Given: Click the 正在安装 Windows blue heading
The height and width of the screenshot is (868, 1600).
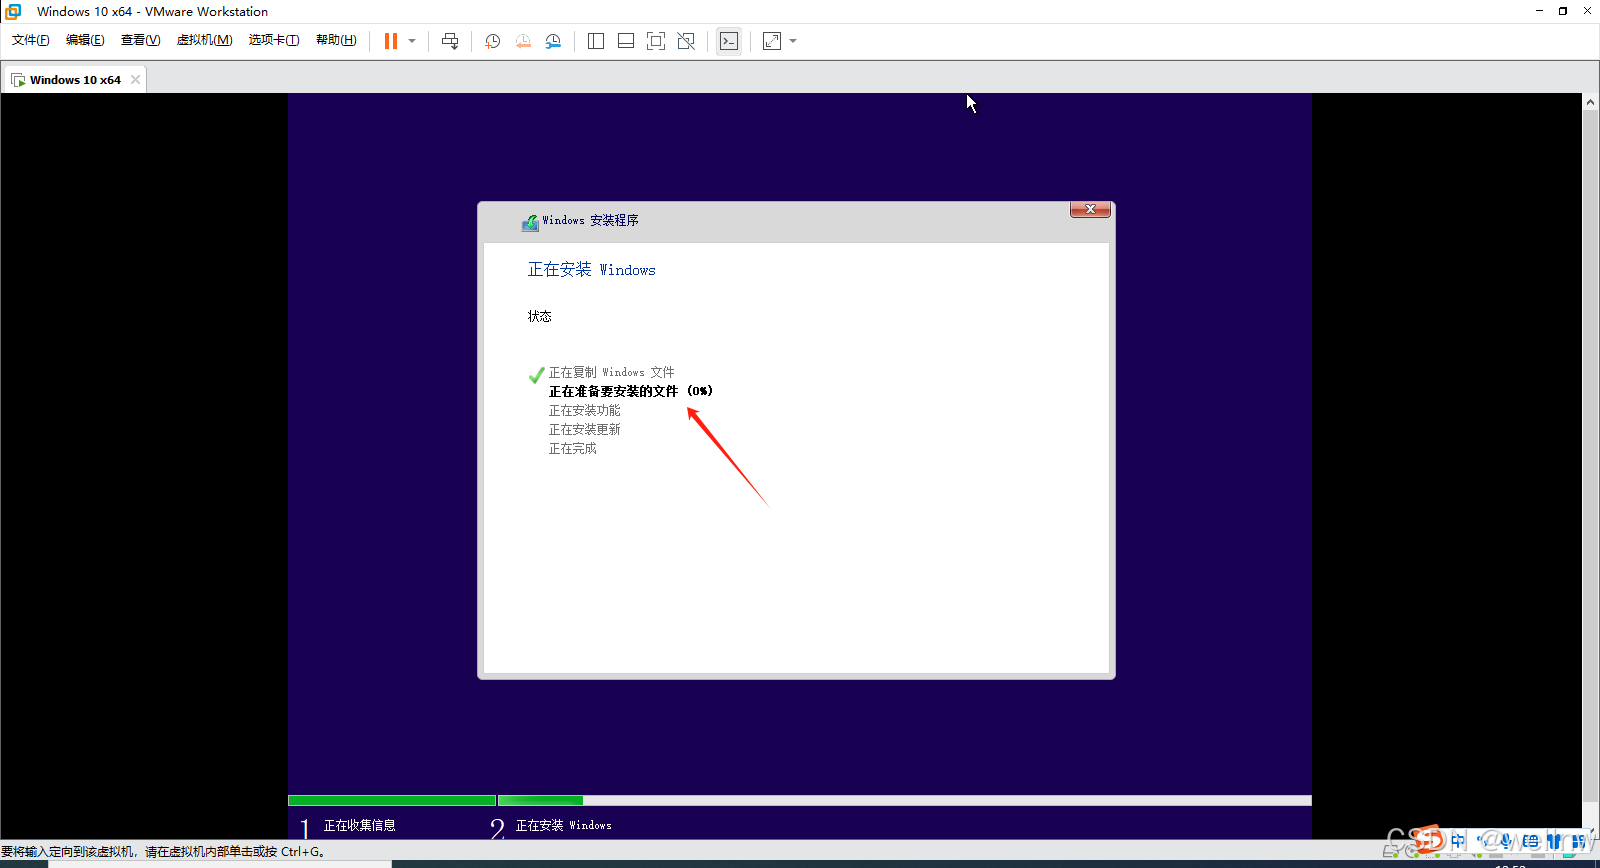Looking at the screenshot, I should 592,270.
